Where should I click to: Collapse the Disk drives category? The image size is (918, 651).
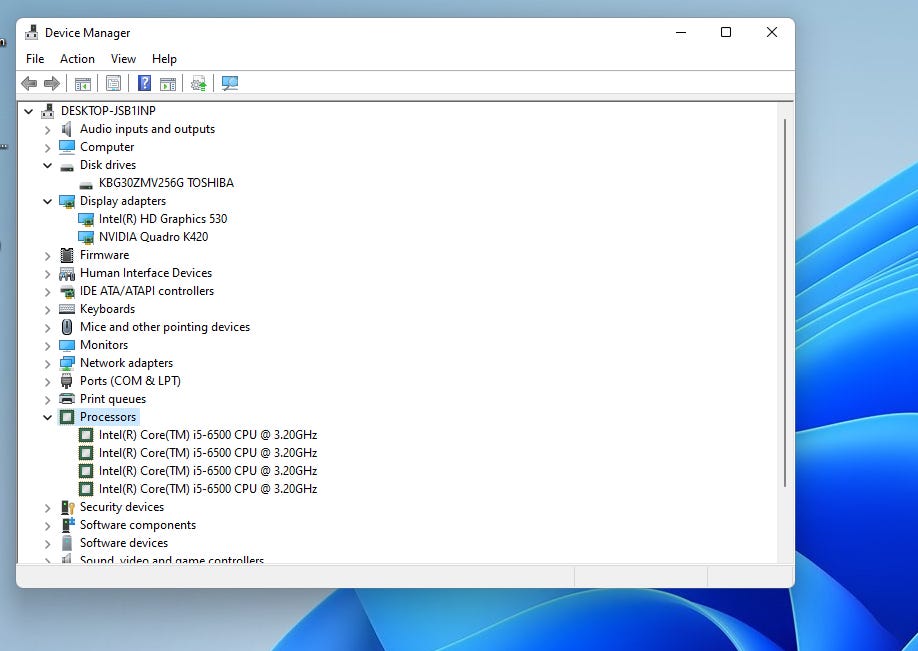click(x=47, y=165)
